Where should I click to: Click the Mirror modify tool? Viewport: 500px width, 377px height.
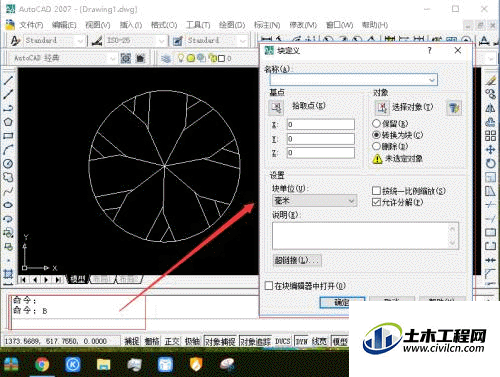pos(490,108)
